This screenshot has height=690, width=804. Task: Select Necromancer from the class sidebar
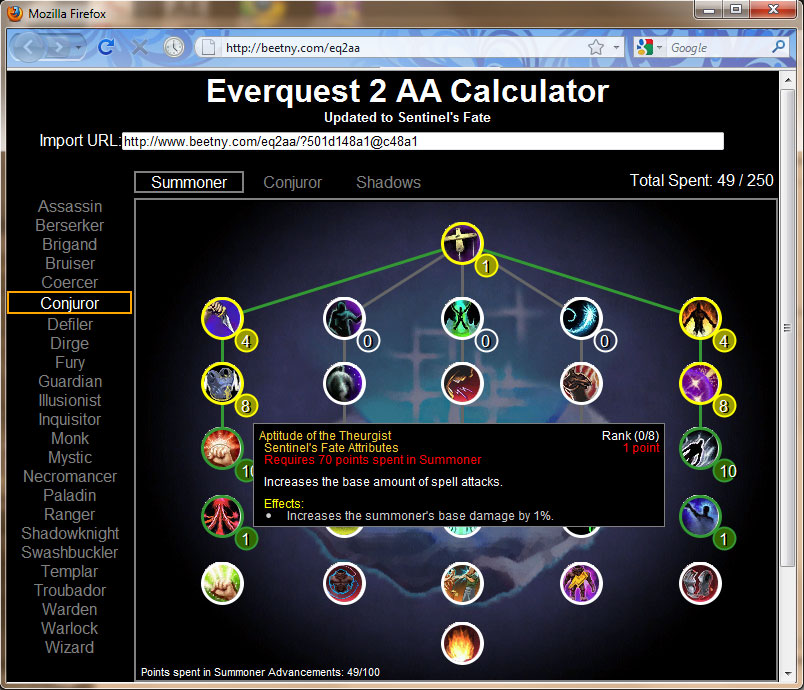(x=69, y=476)
